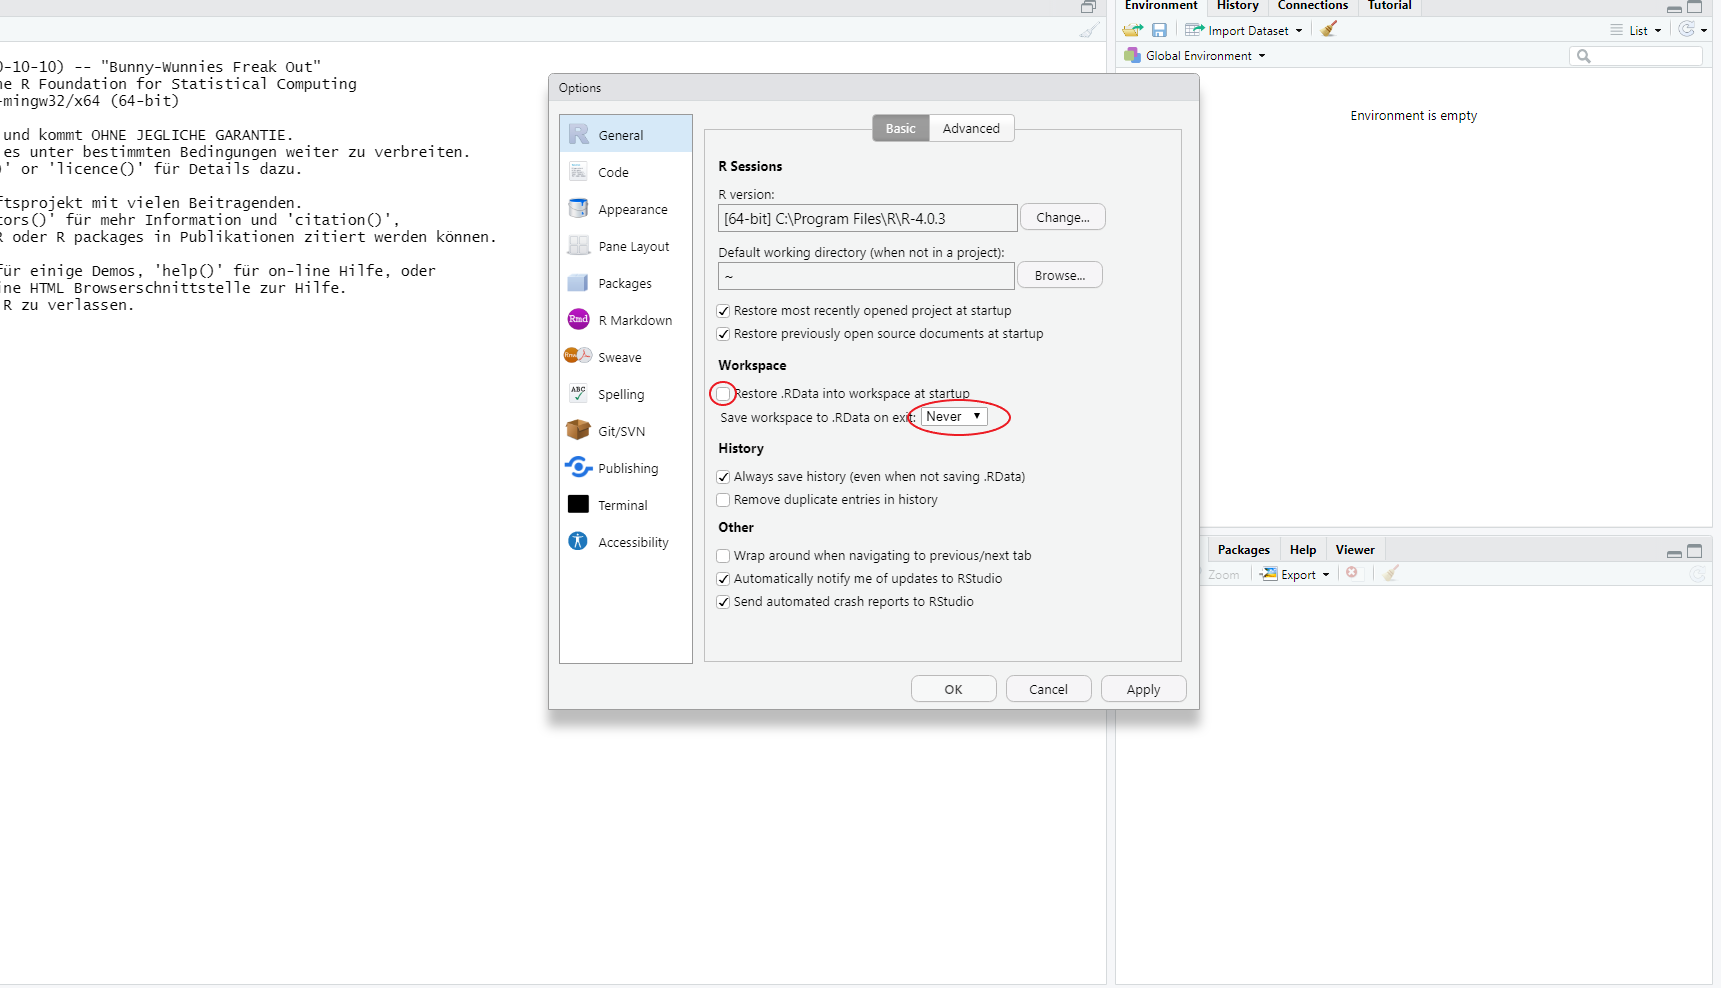1721x988 pixels.
Task: Open the Packages options icon
Action: [578, 283]
